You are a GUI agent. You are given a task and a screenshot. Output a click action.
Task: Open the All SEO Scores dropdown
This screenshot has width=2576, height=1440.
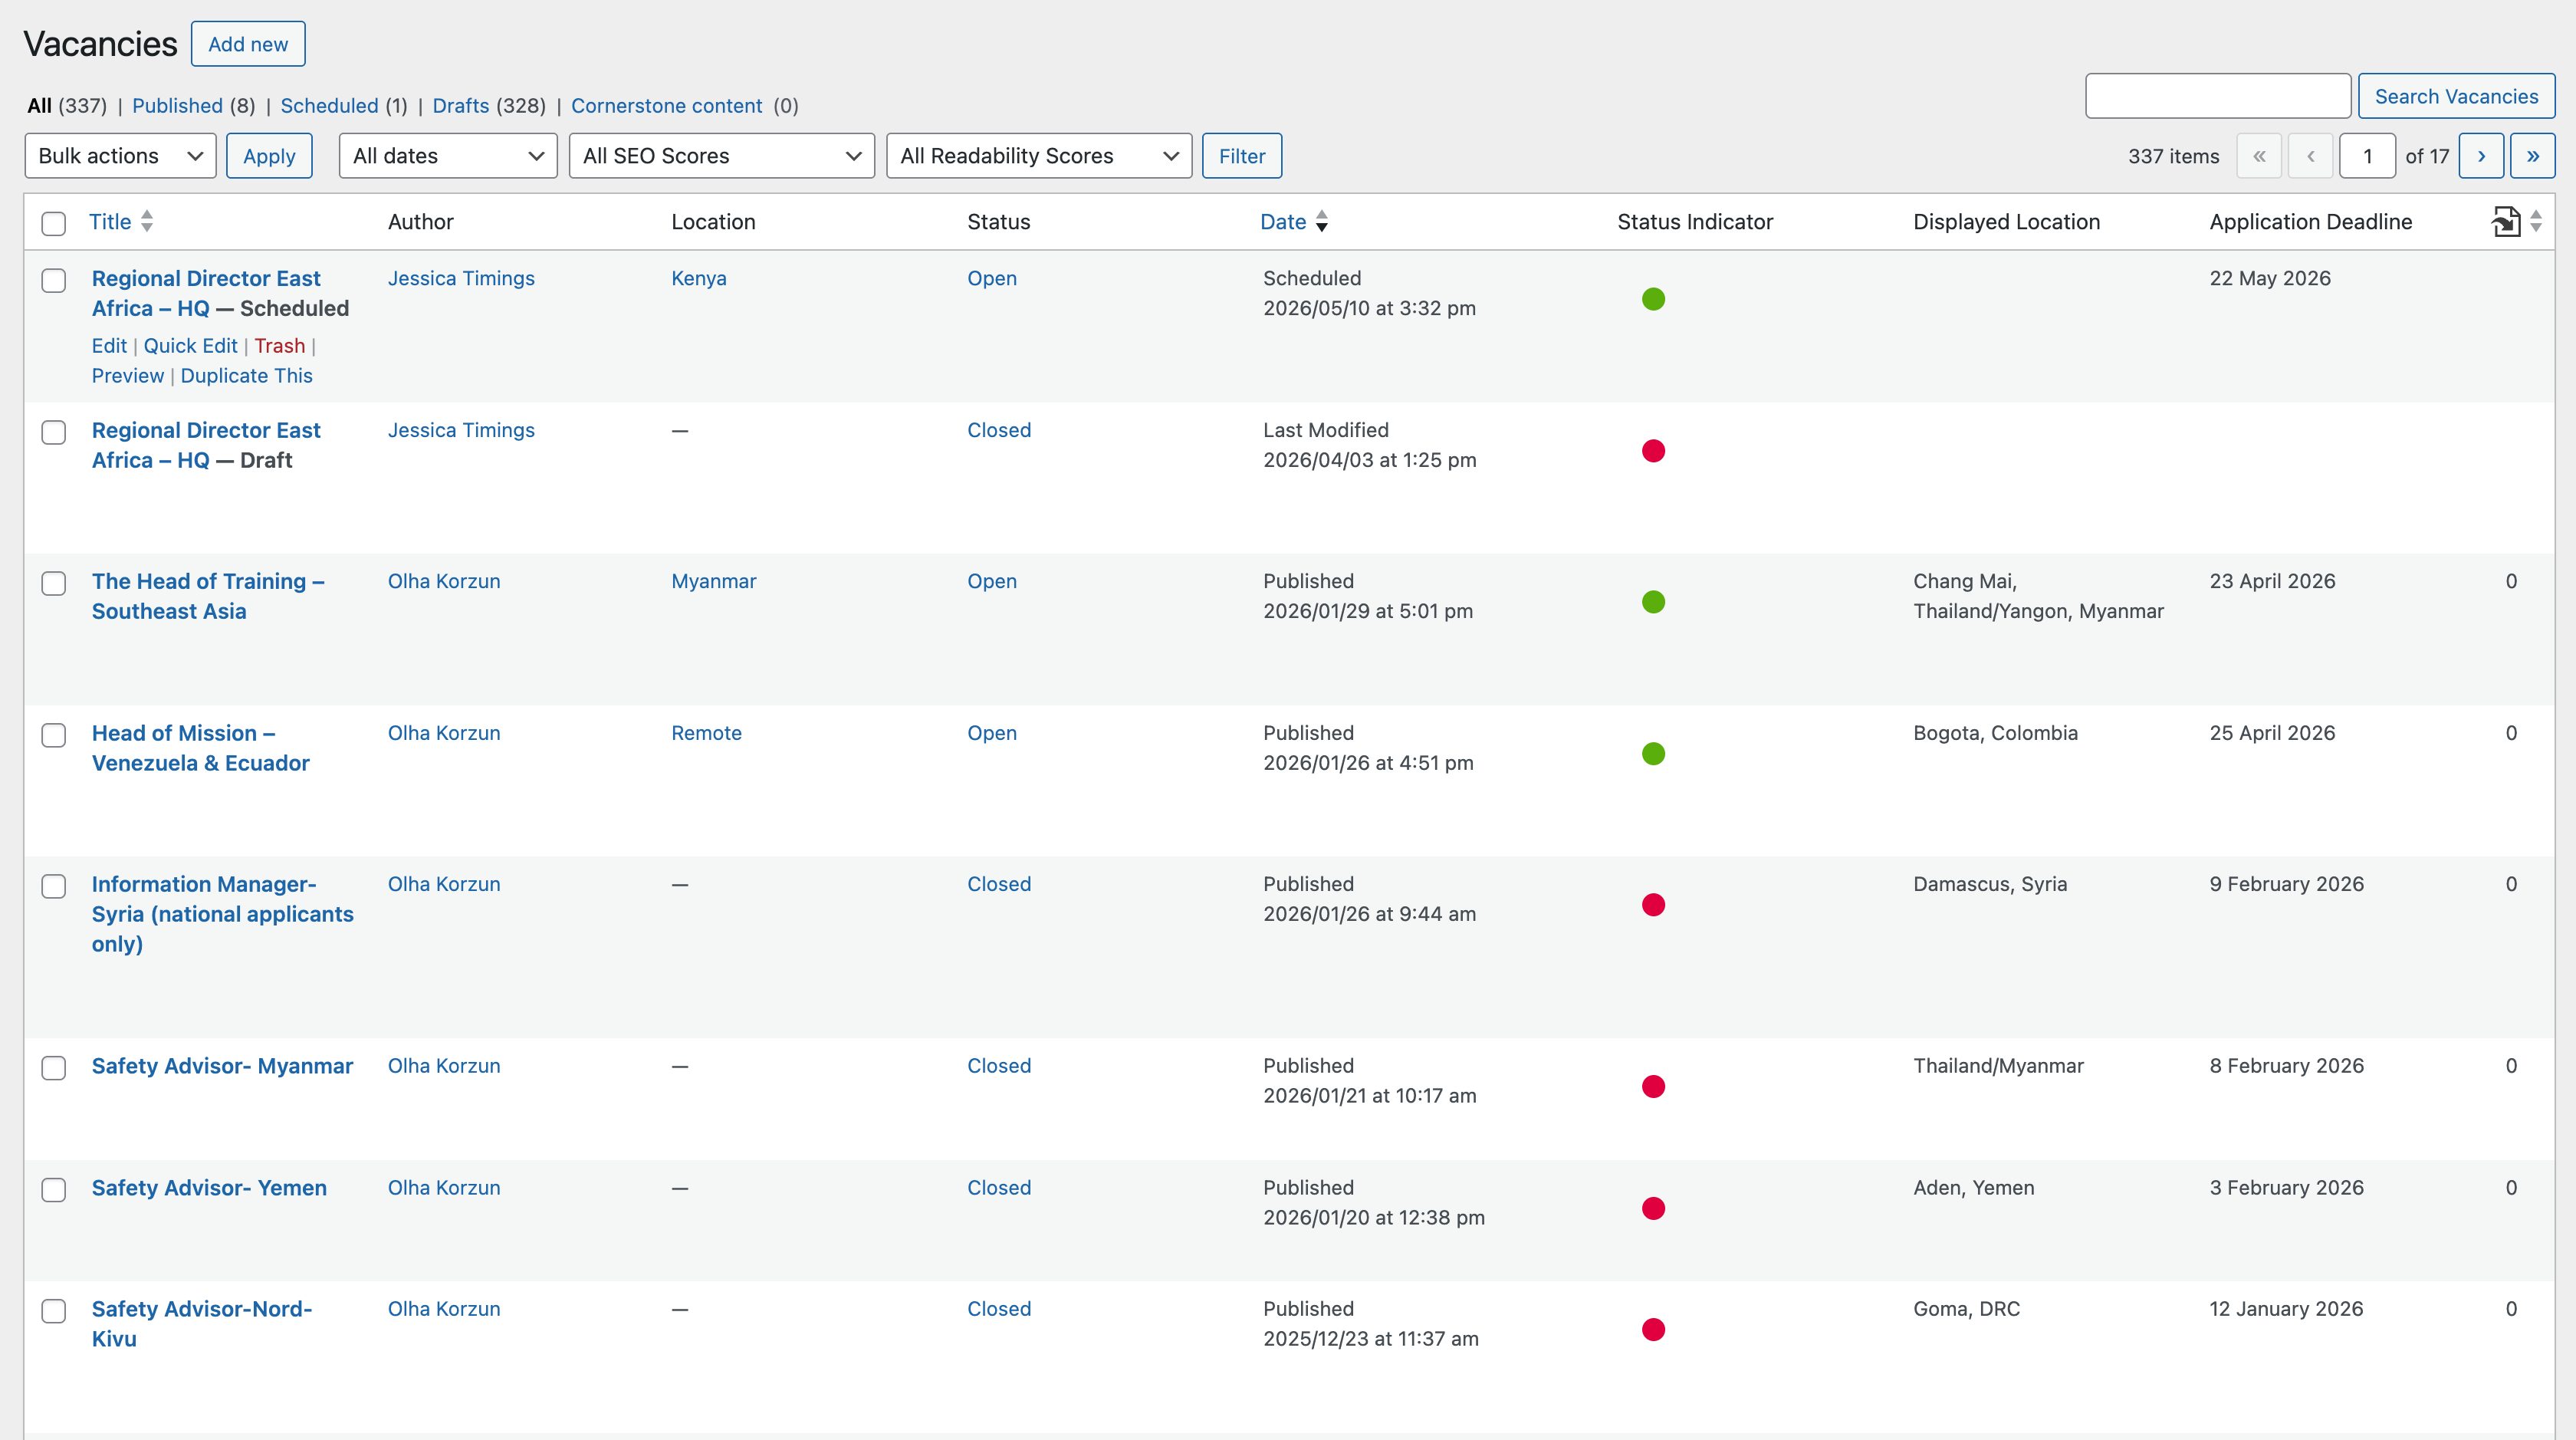pos(722,156)
